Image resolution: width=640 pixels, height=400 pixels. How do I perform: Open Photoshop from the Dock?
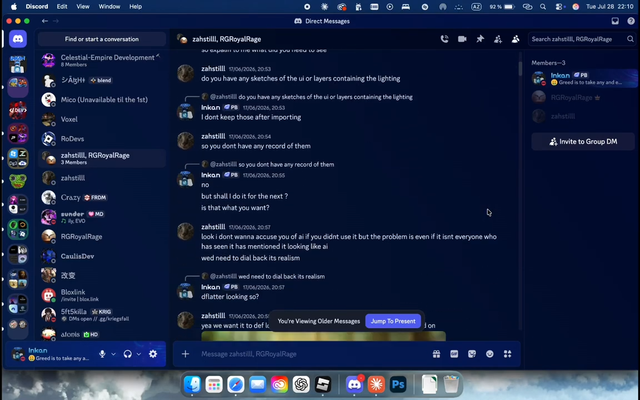(x=398, y=384)
